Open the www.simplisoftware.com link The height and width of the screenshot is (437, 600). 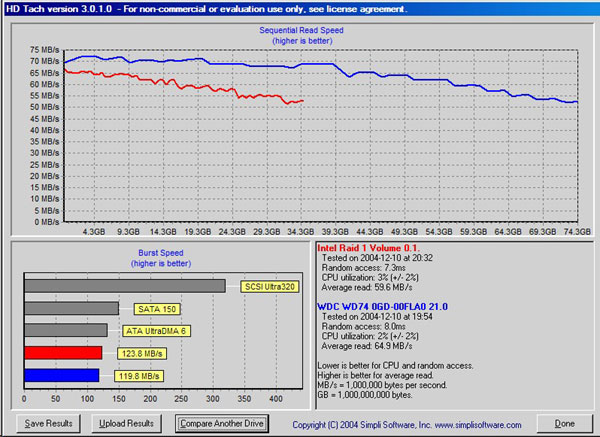[478, 425]
